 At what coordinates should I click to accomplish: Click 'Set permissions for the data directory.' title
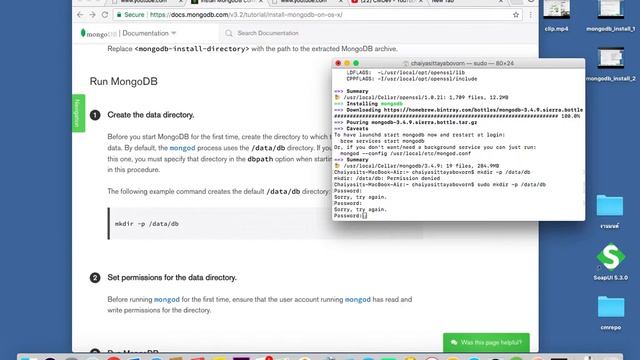point(172,278)
